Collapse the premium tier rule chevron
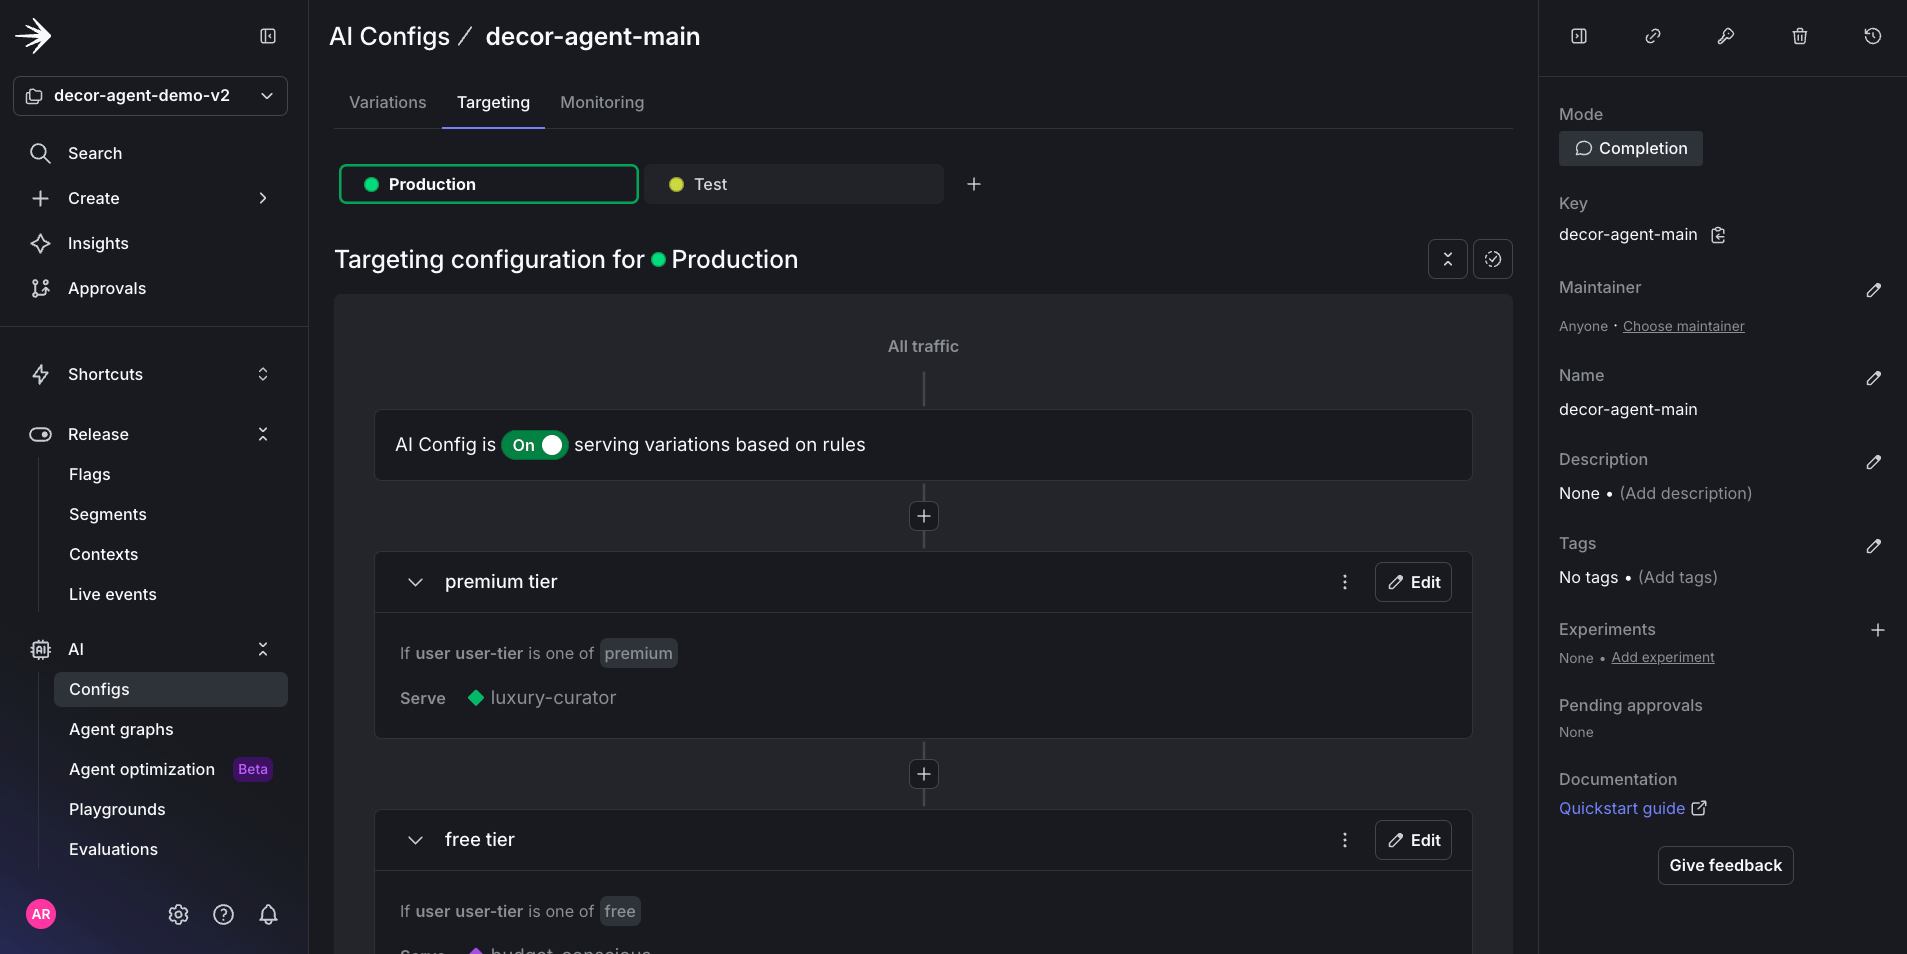 (415, 582)
